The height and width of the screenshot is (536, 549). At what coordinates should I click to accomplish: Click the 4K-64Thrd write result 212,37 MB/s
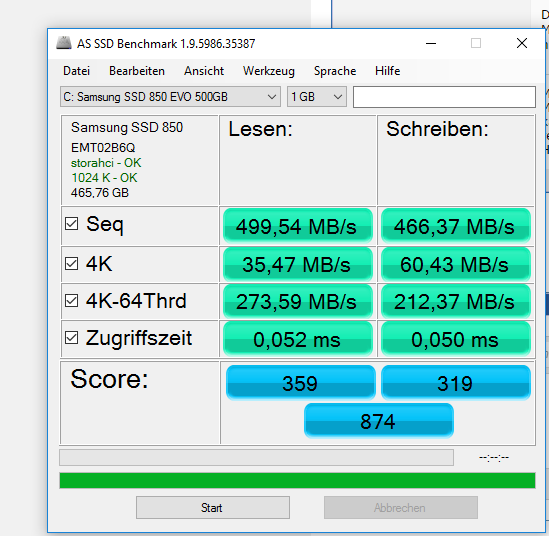(456, 301)
